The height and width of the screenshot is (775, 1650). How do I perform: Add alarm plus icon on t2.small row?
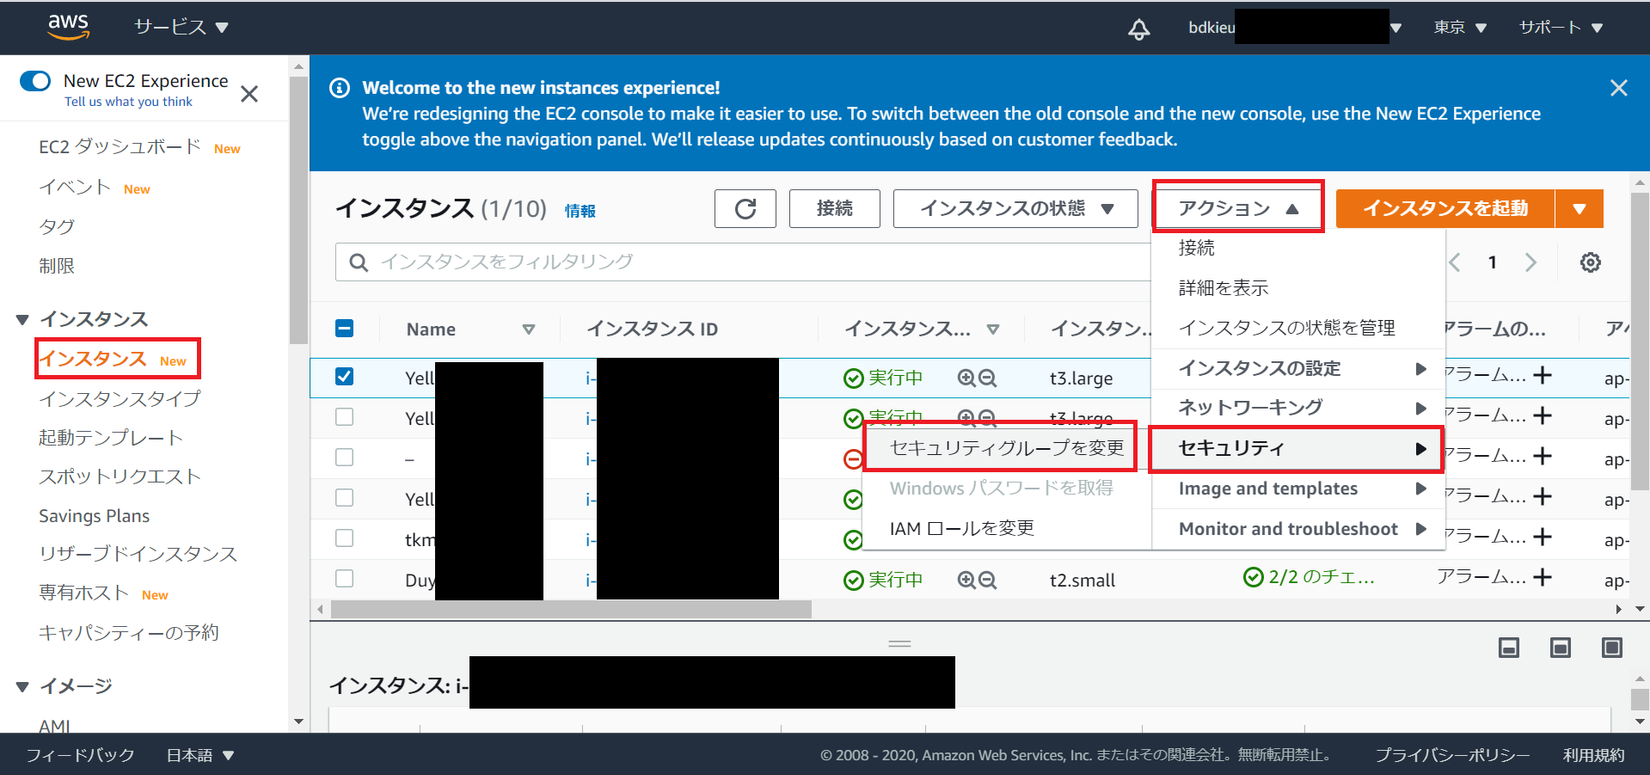pos(1543,577)
